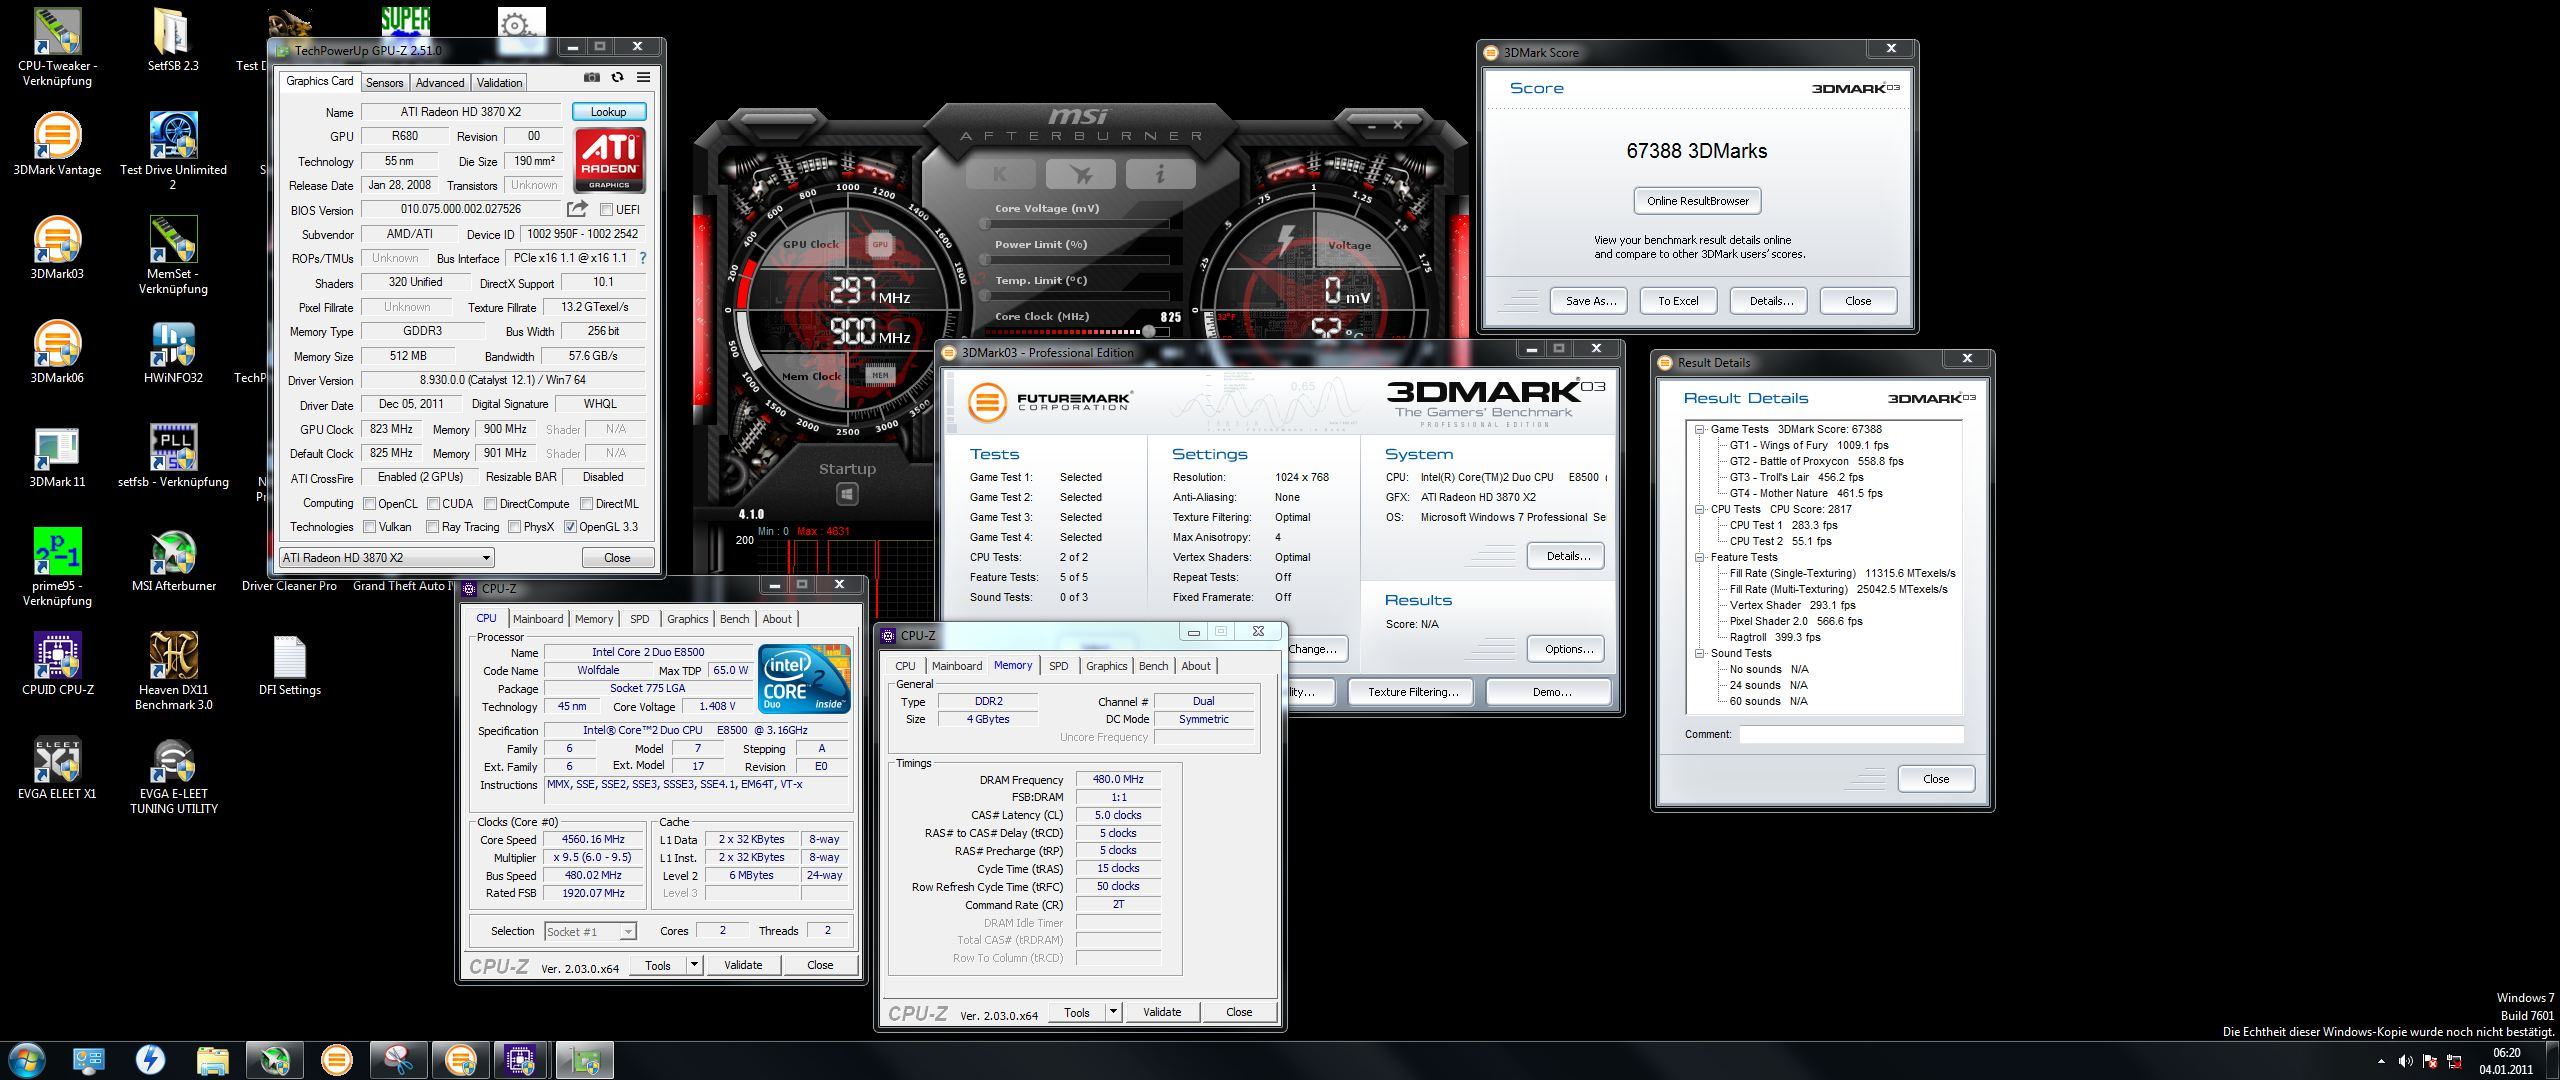Click the bus interface question mark

pos(642,258)
